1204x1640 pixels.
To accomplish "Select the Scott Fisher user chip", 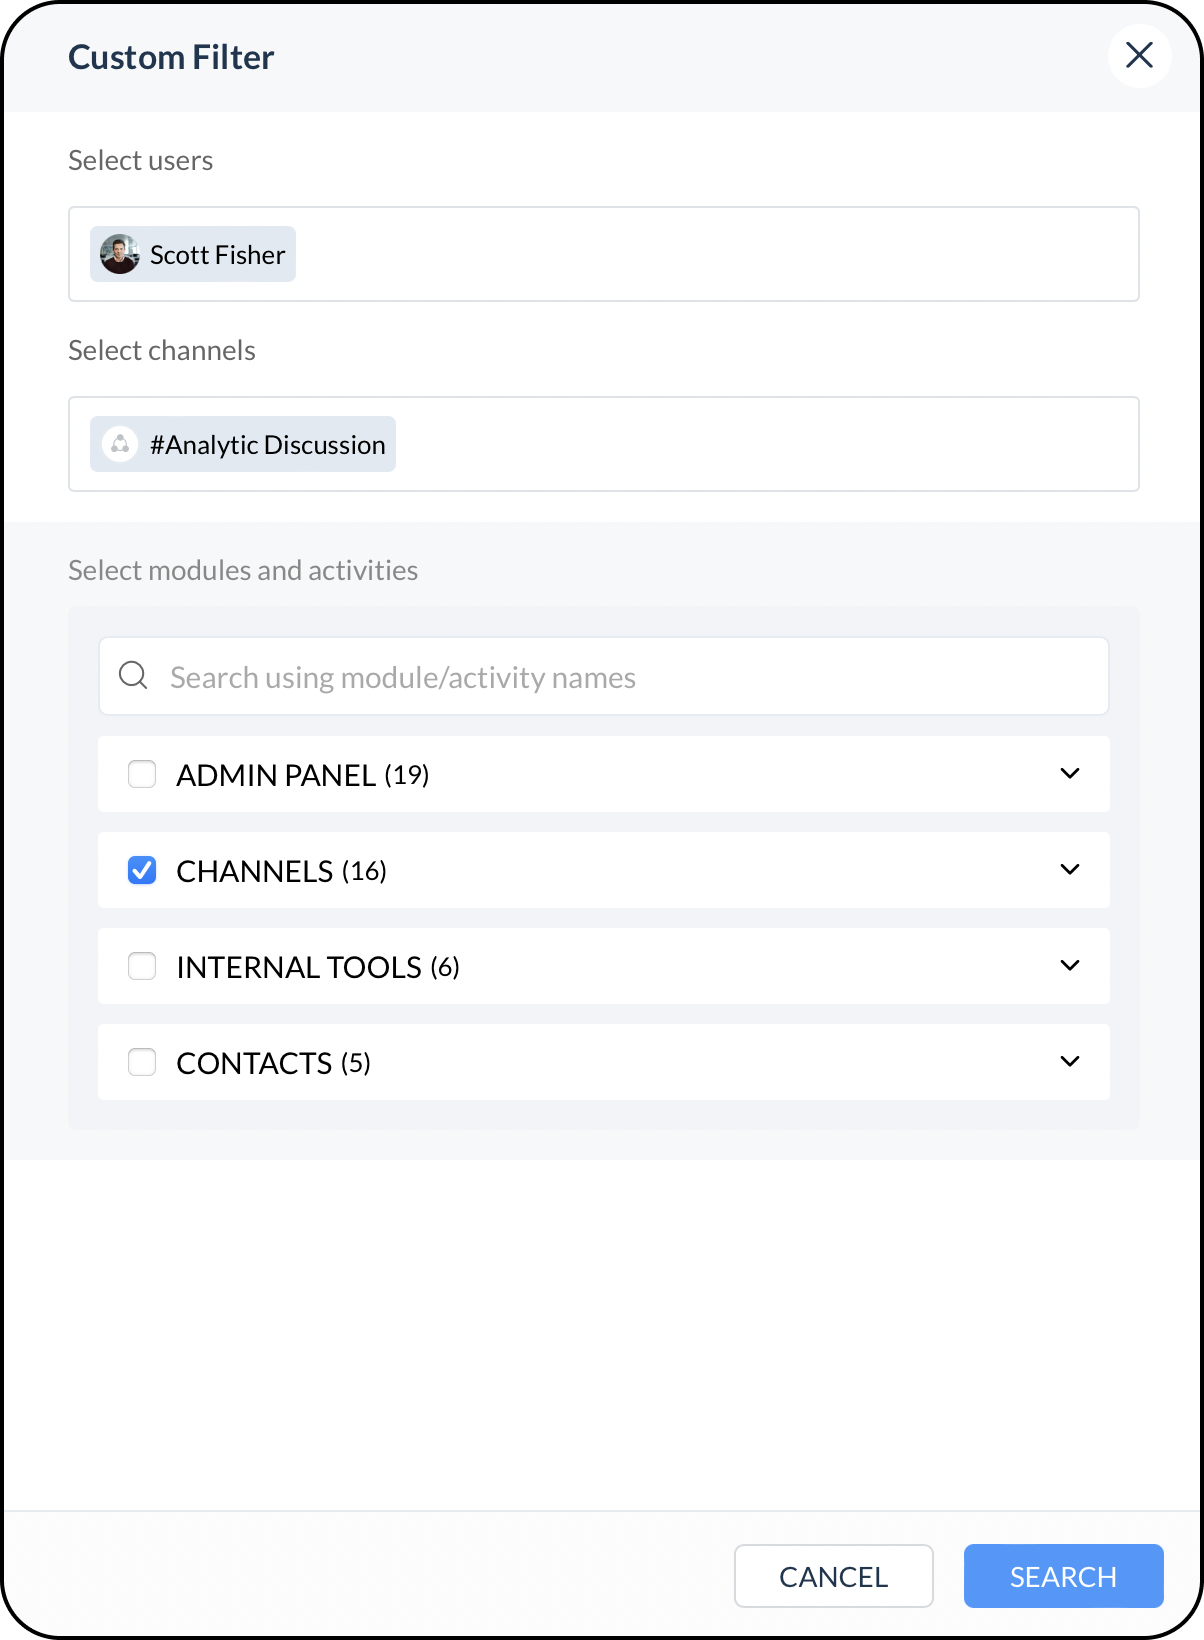I will [x=193, y=254].
